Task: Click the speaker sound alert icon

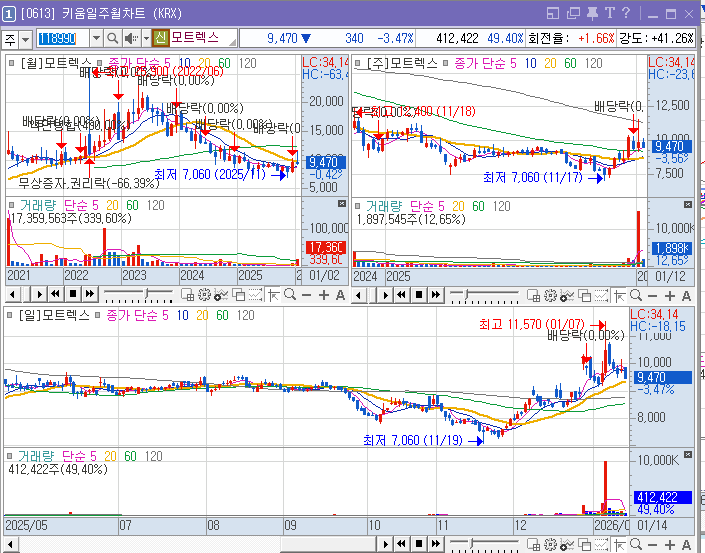Action: click(x=131, y=39)
